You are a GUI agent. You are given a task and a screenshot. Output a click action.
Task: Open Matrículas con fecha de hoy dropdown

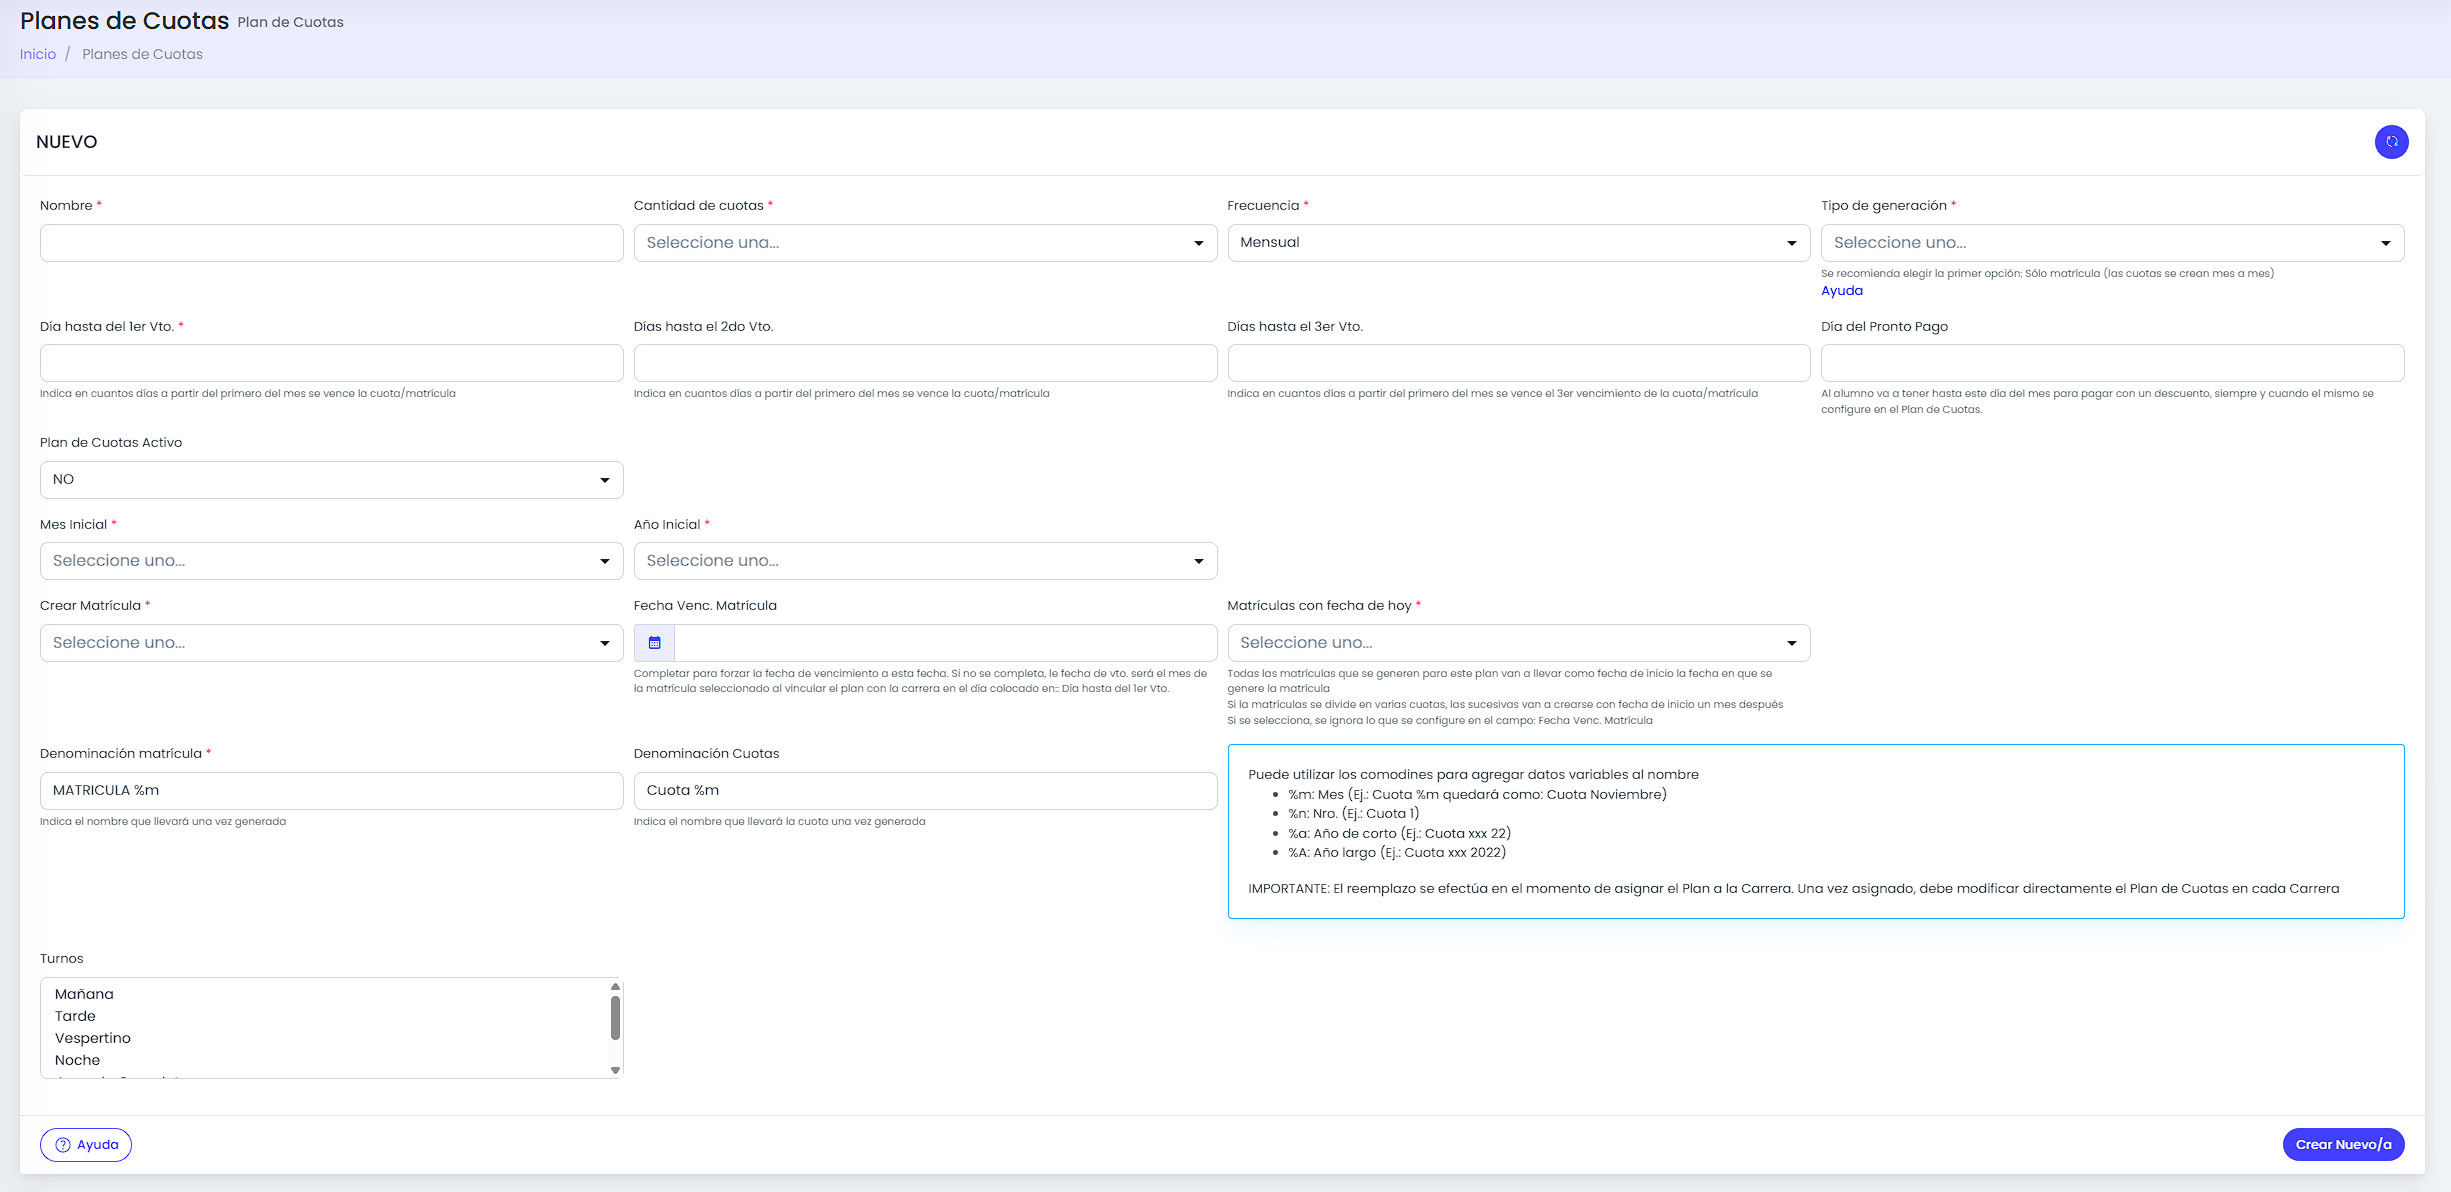(x=1518, y=643)
